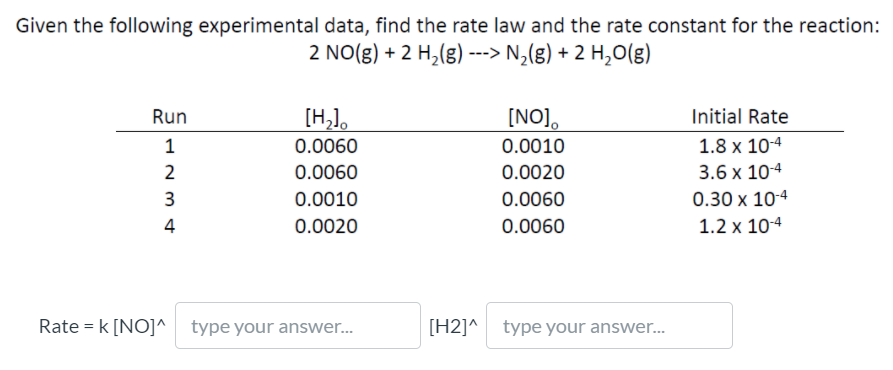893x370 pixels.
Task: Click the 1.8 x 10-4 initial rate value
Action: click(740, 145)
